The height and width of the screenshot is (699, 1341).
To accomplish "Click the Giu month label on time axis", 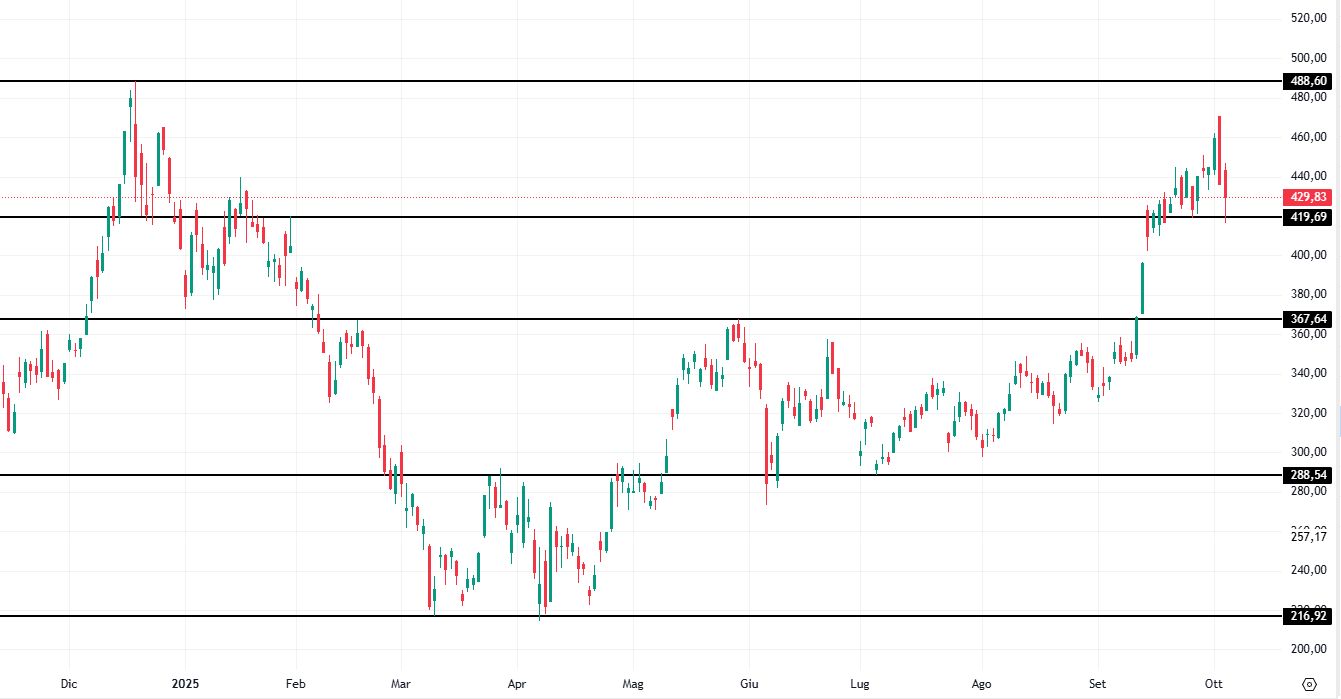I will pos(748,684).
